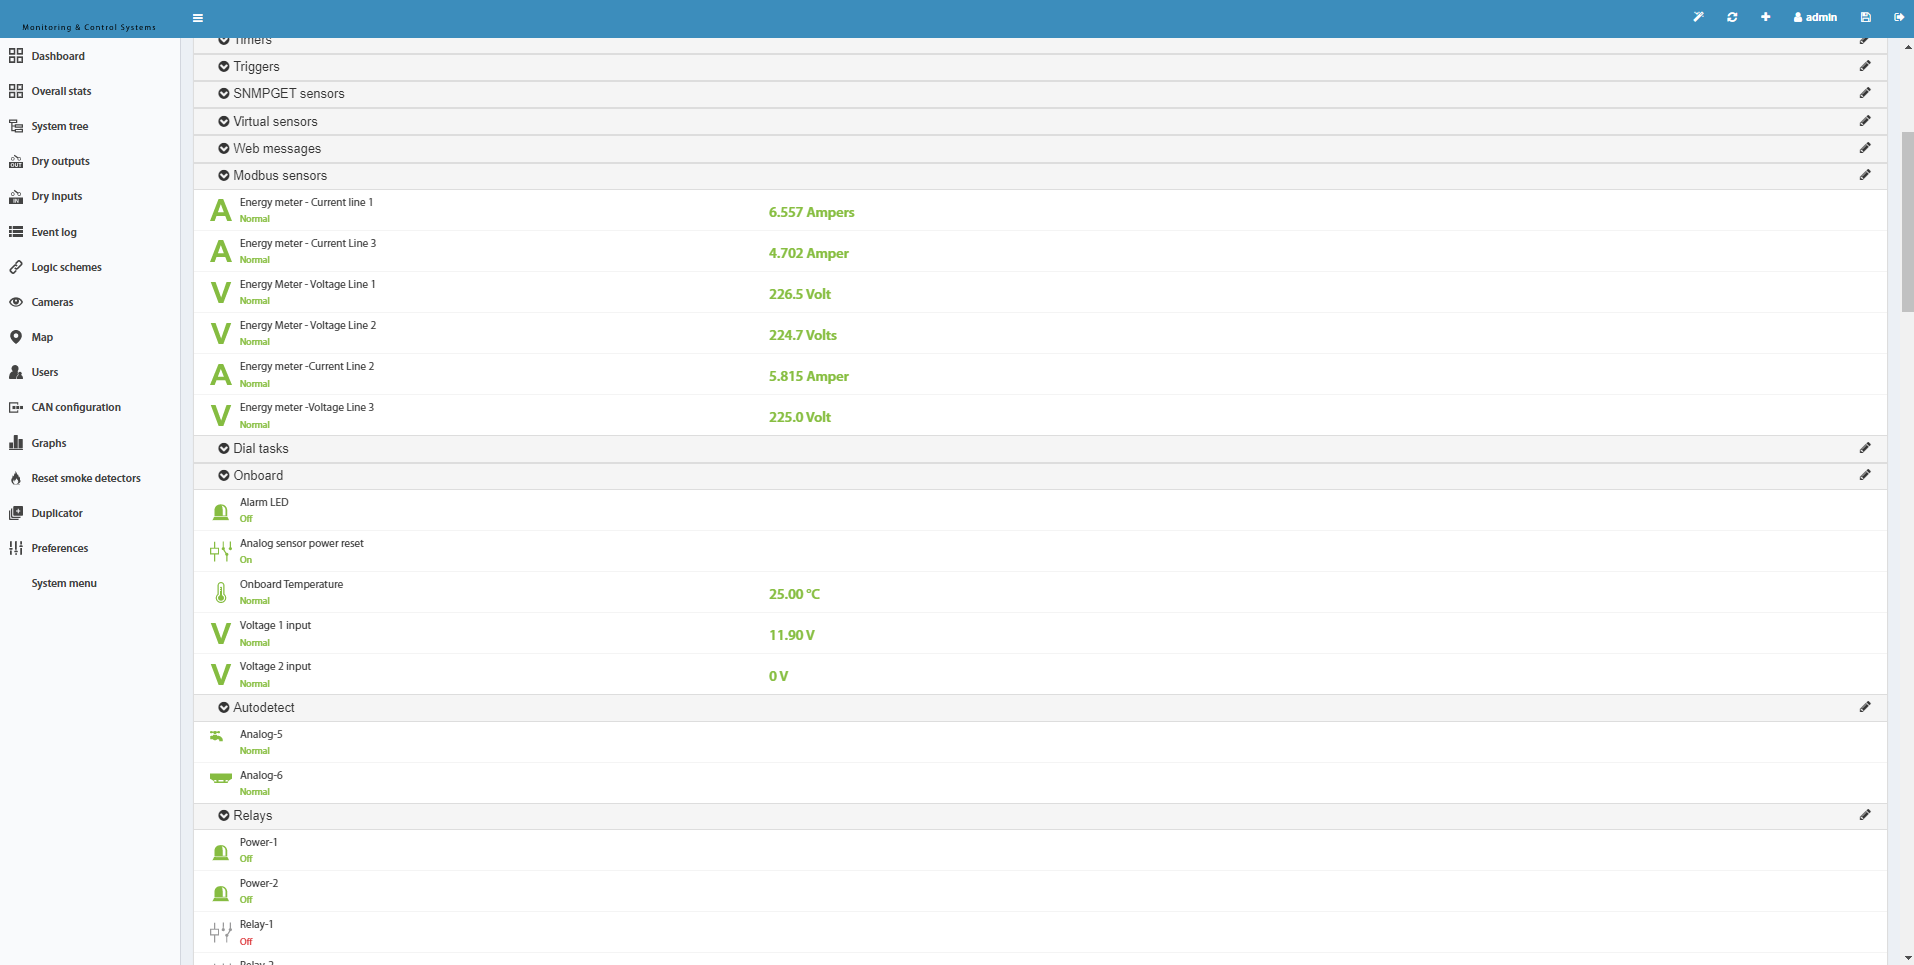
Task: Click the plus add icon in the top bar
Action: click(x=1766, y=17)
